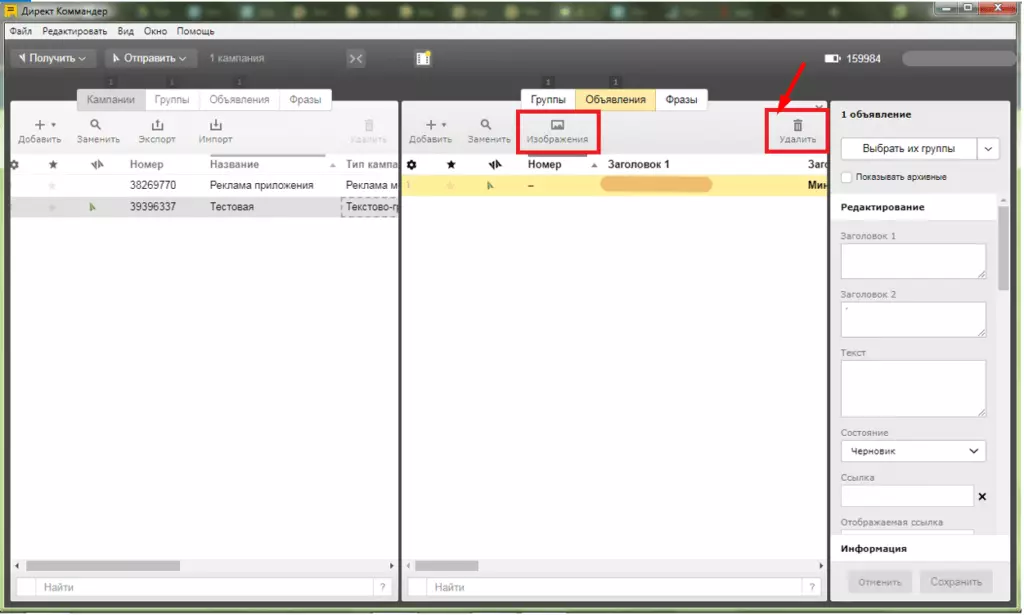The height and width of the screenshot is (615, 1024).
Task: Click the Текст input field
Action: [x=913, y=388]
